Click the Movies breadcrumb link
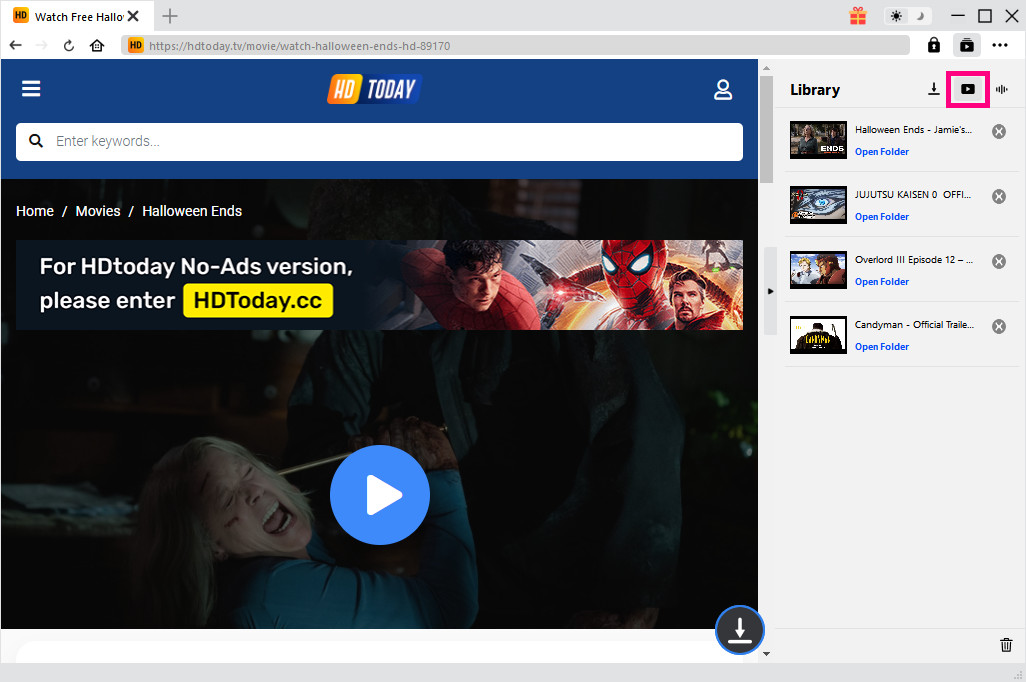 (x=98, y=211)
